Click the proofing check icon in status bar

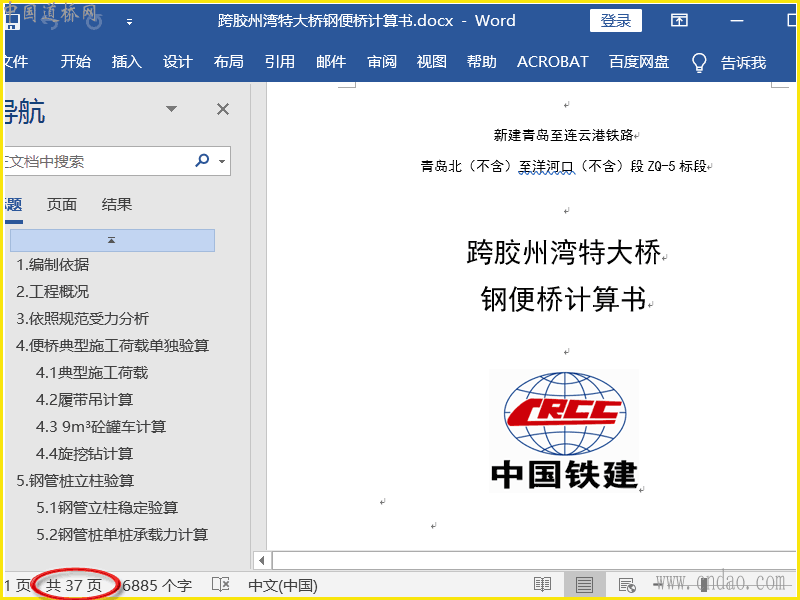click(220, 585)
